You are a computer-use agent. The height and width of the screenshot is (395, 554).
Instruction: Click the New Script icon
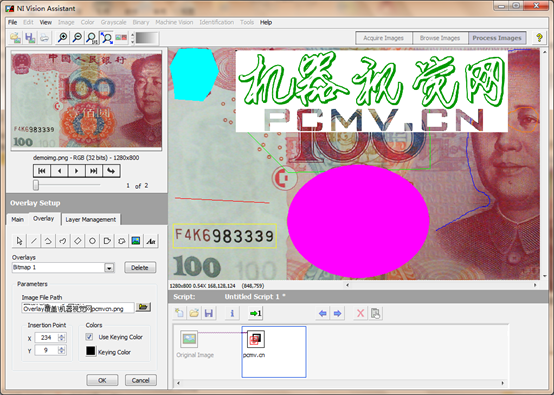179,313
